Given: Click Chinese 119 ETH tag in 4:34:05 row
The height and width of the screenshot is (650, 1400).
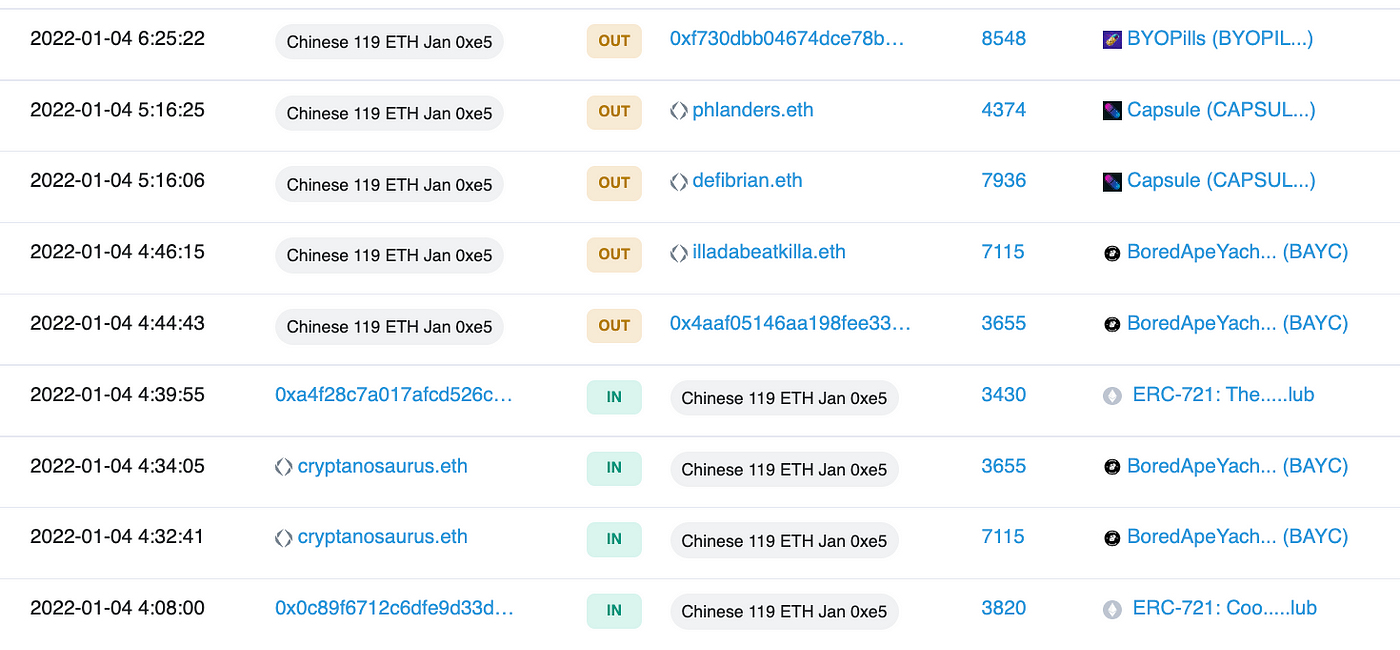Looking at the screenshot, I should coord(784,469).
